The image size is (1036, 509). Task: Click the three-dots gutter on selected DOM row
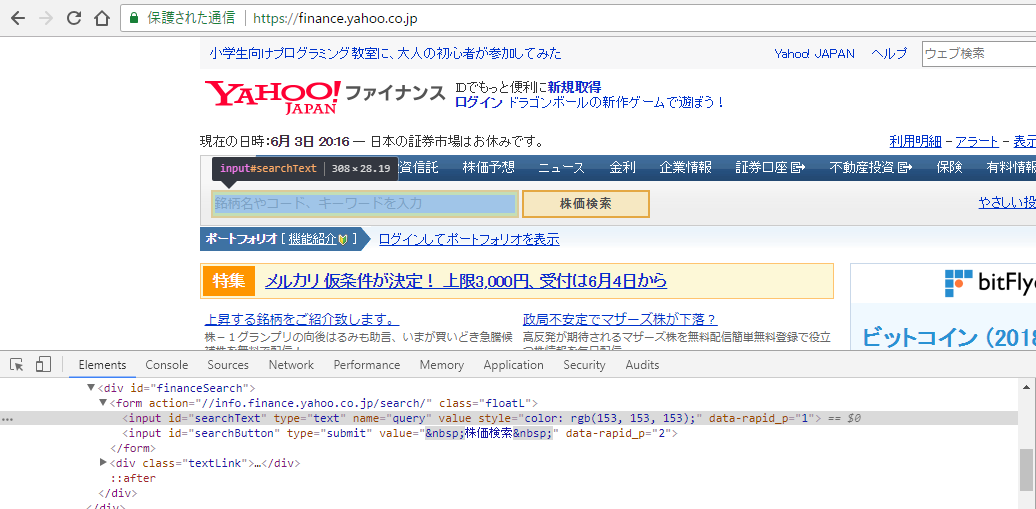tap(7, 418)
